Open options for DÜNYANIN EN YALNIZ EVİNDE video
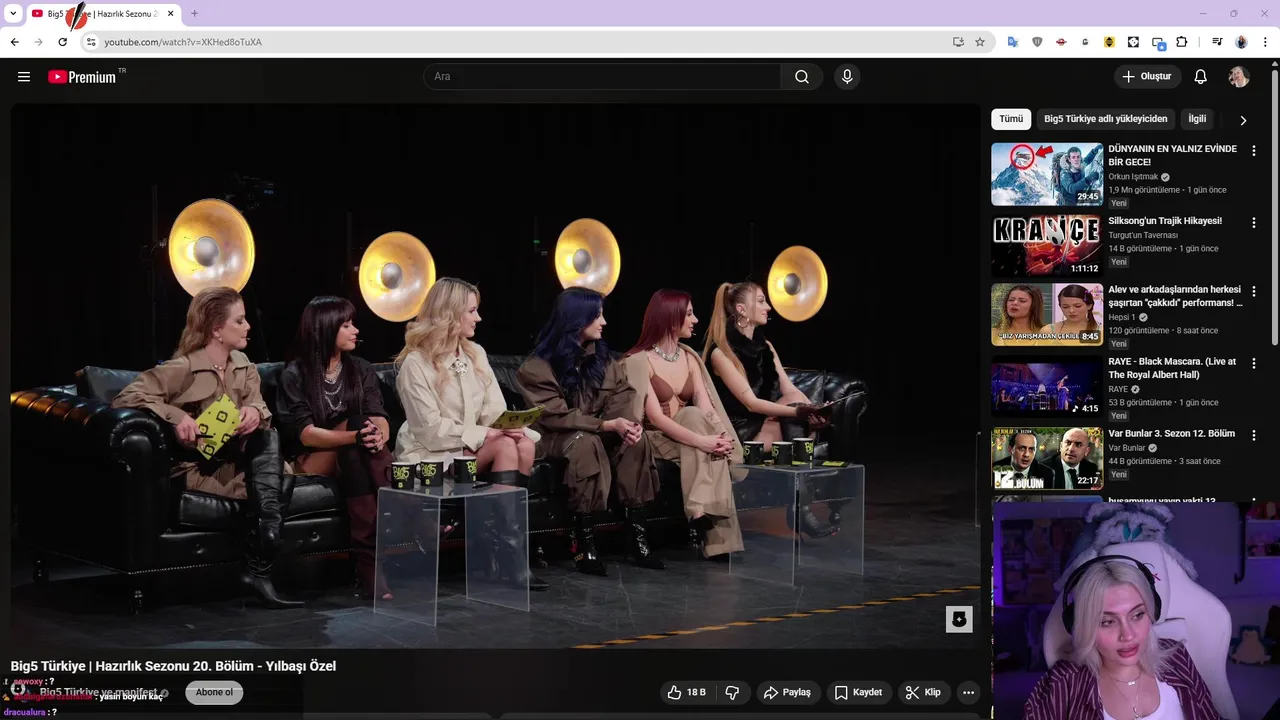 pyautogui.click(x=1254, y=151)
